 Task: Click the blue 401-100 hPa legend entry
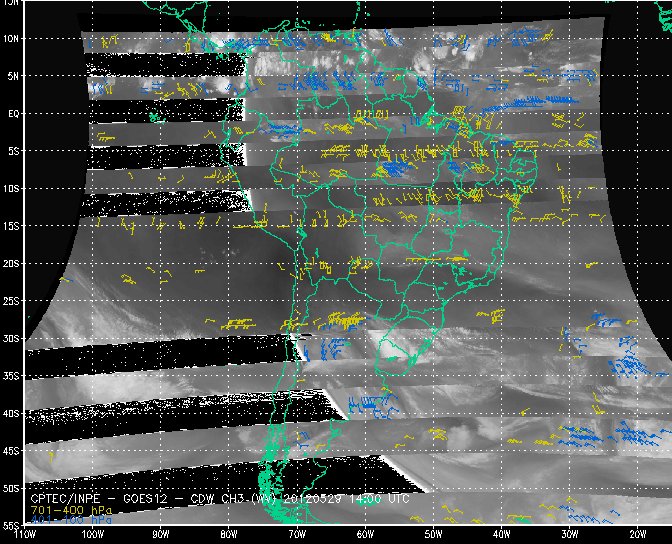tap(71, 520)
